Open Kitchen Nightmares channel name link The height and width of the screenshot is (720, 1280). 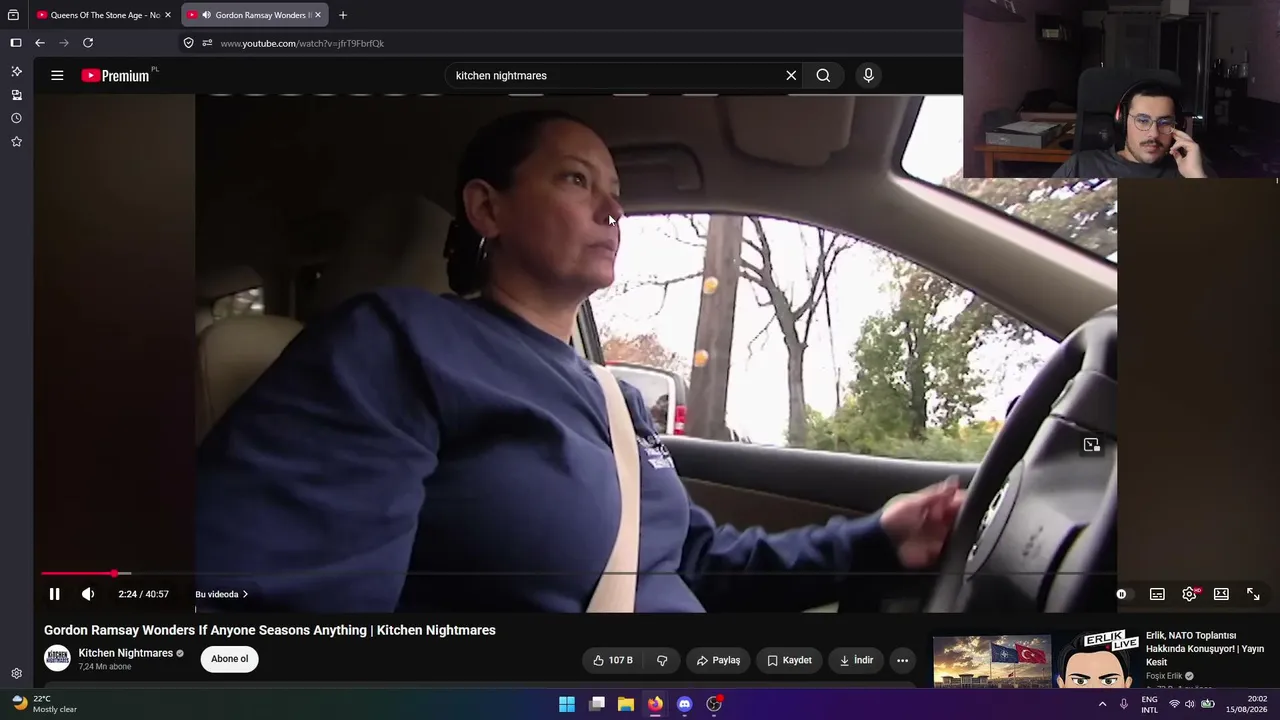[126, 653]
